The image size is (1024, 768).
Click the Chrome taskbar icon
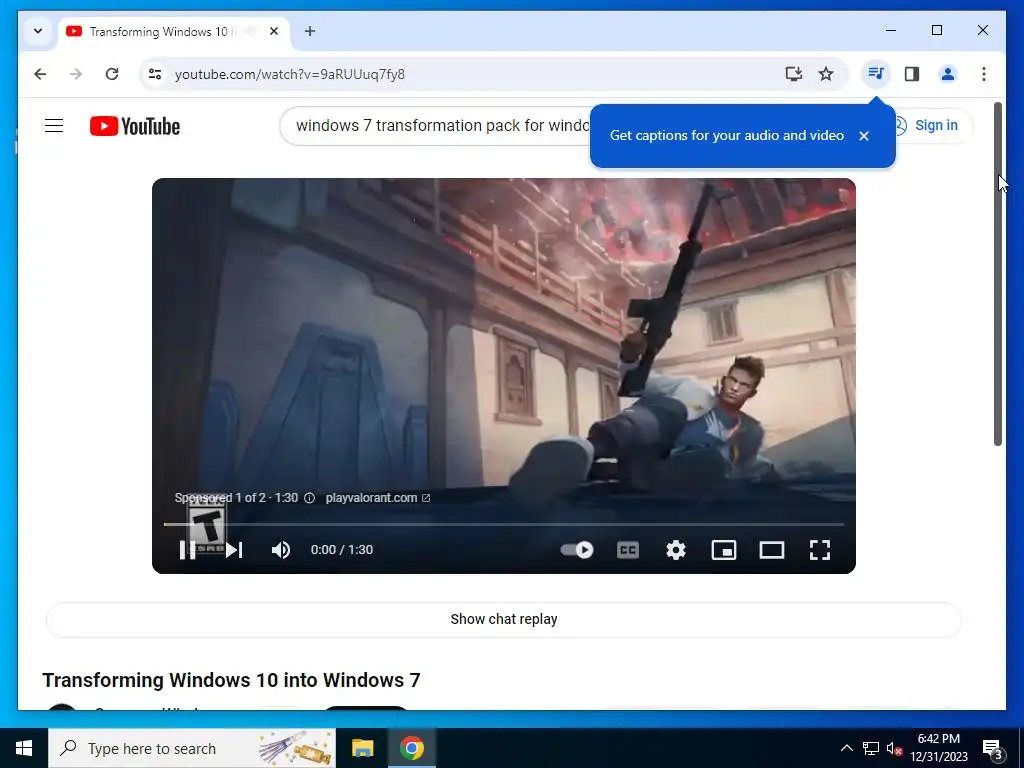point(411,748)
